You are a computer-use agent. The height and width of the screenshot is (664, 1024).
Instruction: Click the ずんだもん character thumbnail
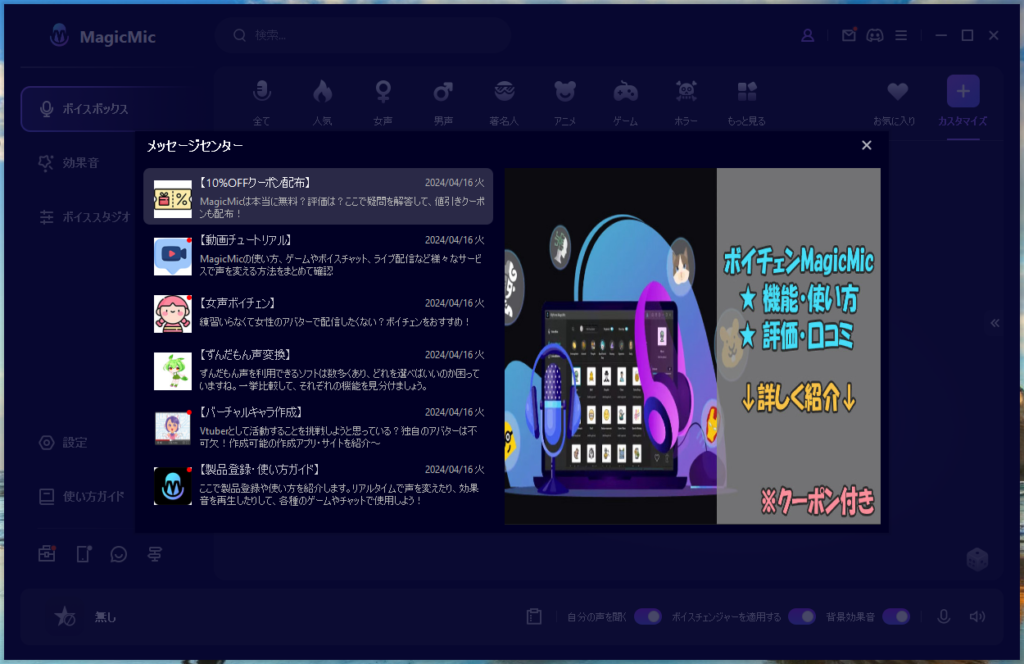pyautogui.click(x=172, y=371)
